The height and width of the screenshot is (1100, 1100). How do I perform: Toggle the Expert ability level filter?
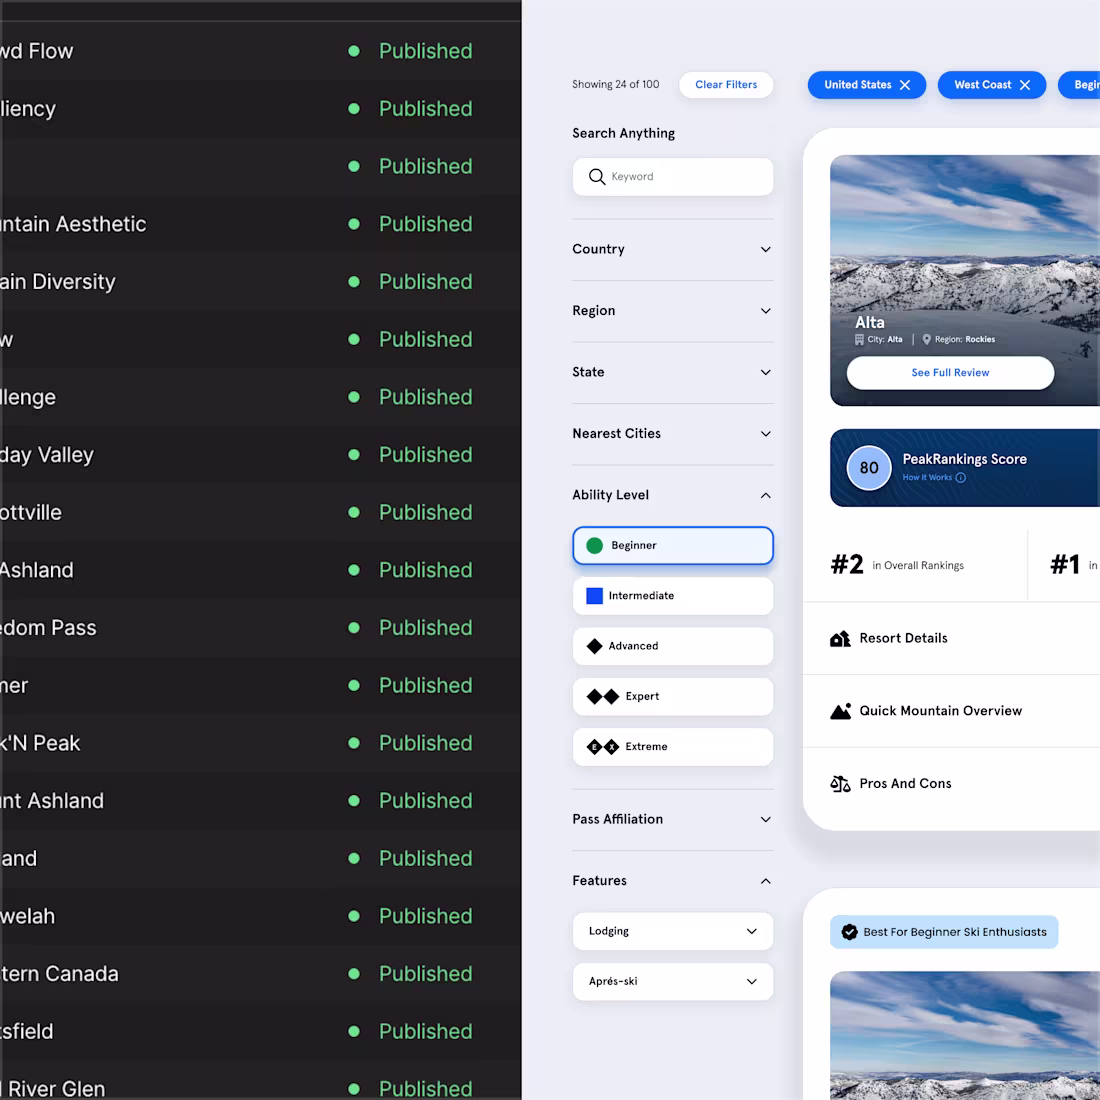[672, 696]
